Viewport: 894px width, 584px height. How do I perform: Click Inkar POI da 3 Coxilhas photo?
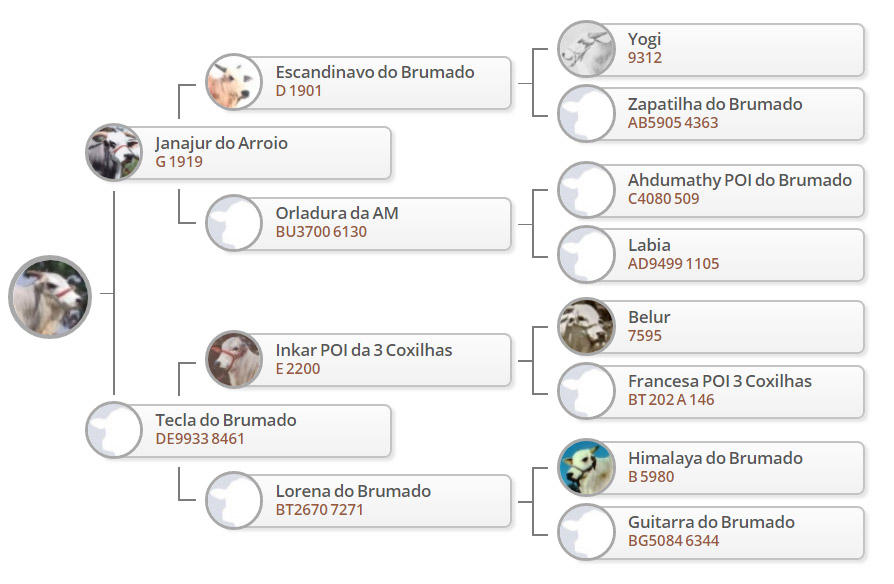pos(234,359)
